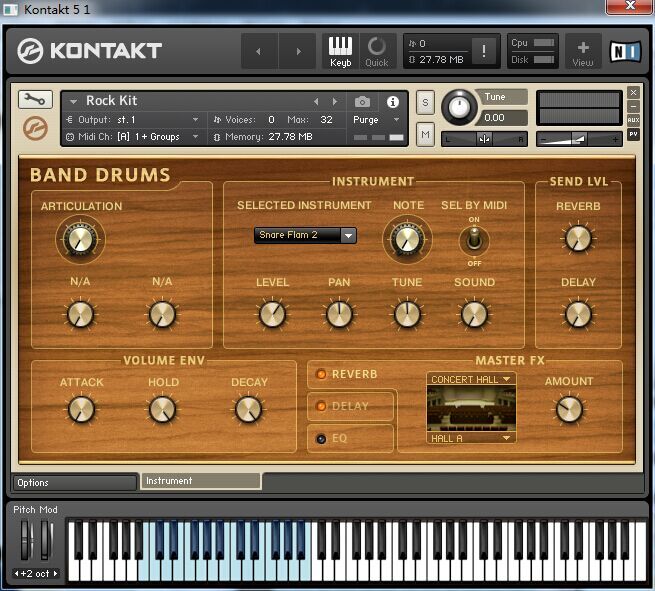Load next Rock Kit preset arrow
The width and height of the screenshot is (655, 591).
[x=335, y=101]
